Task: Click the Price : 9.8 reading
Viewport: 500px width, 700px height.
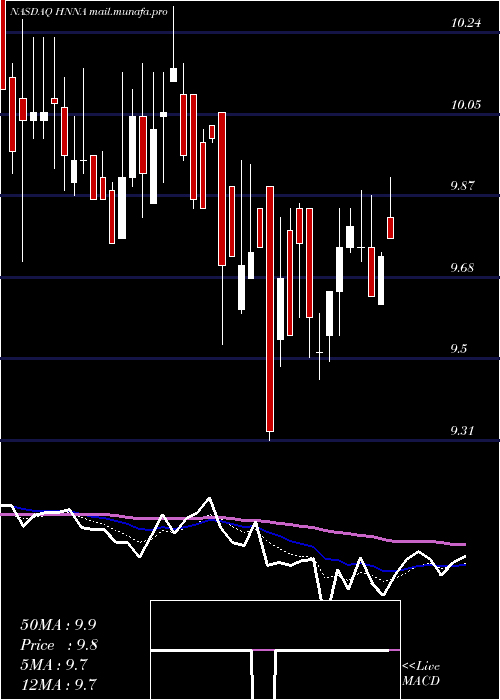Action: (x=59, y=645)
